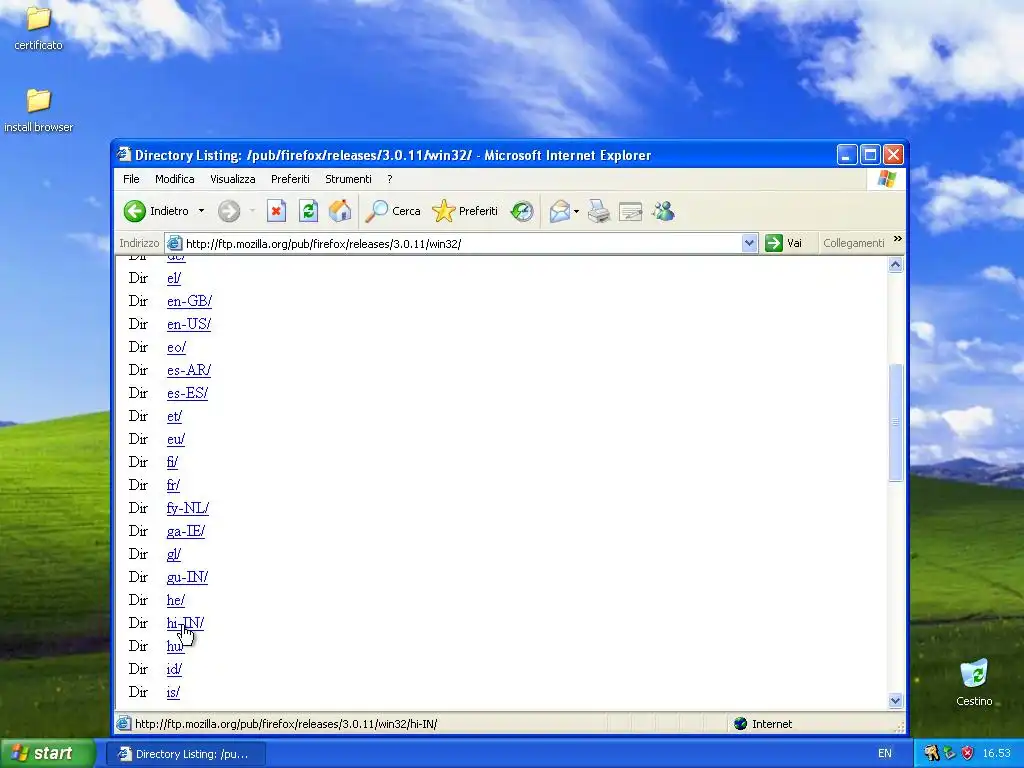Open the File menu
This screenshot has height=768, width=1024.
(131, 179)
